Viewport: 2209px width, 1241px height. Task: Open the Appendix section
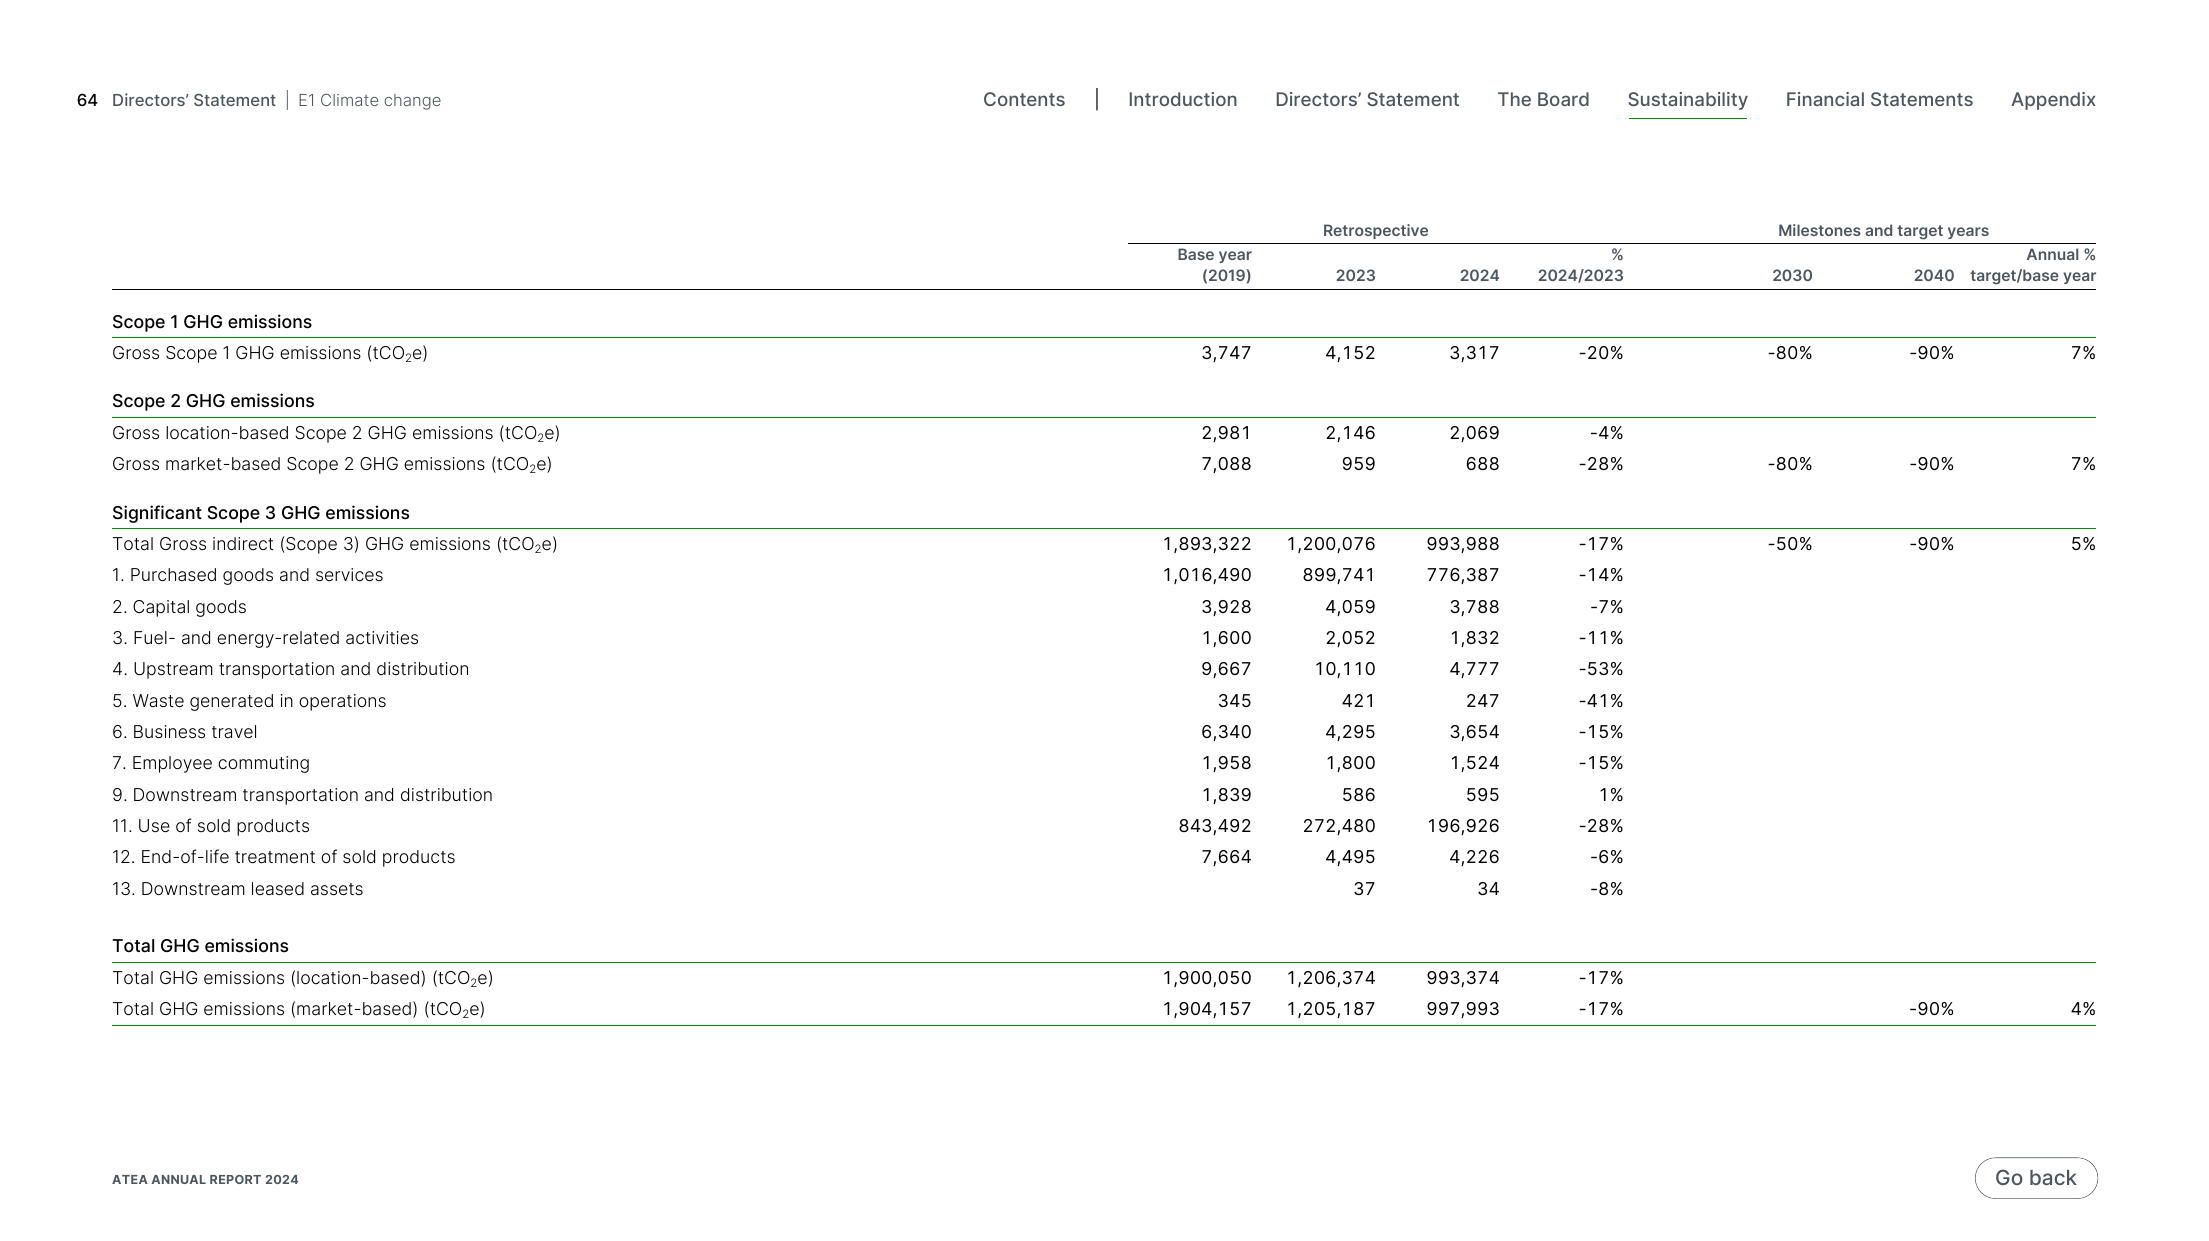(x=2053, y=100)
